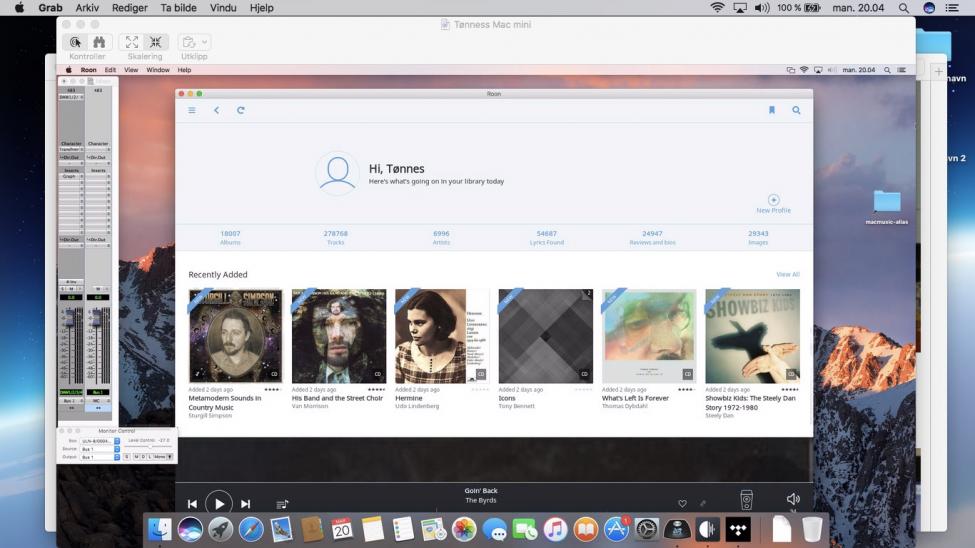Switch to full-size scaling icon

tap(132, 42)
